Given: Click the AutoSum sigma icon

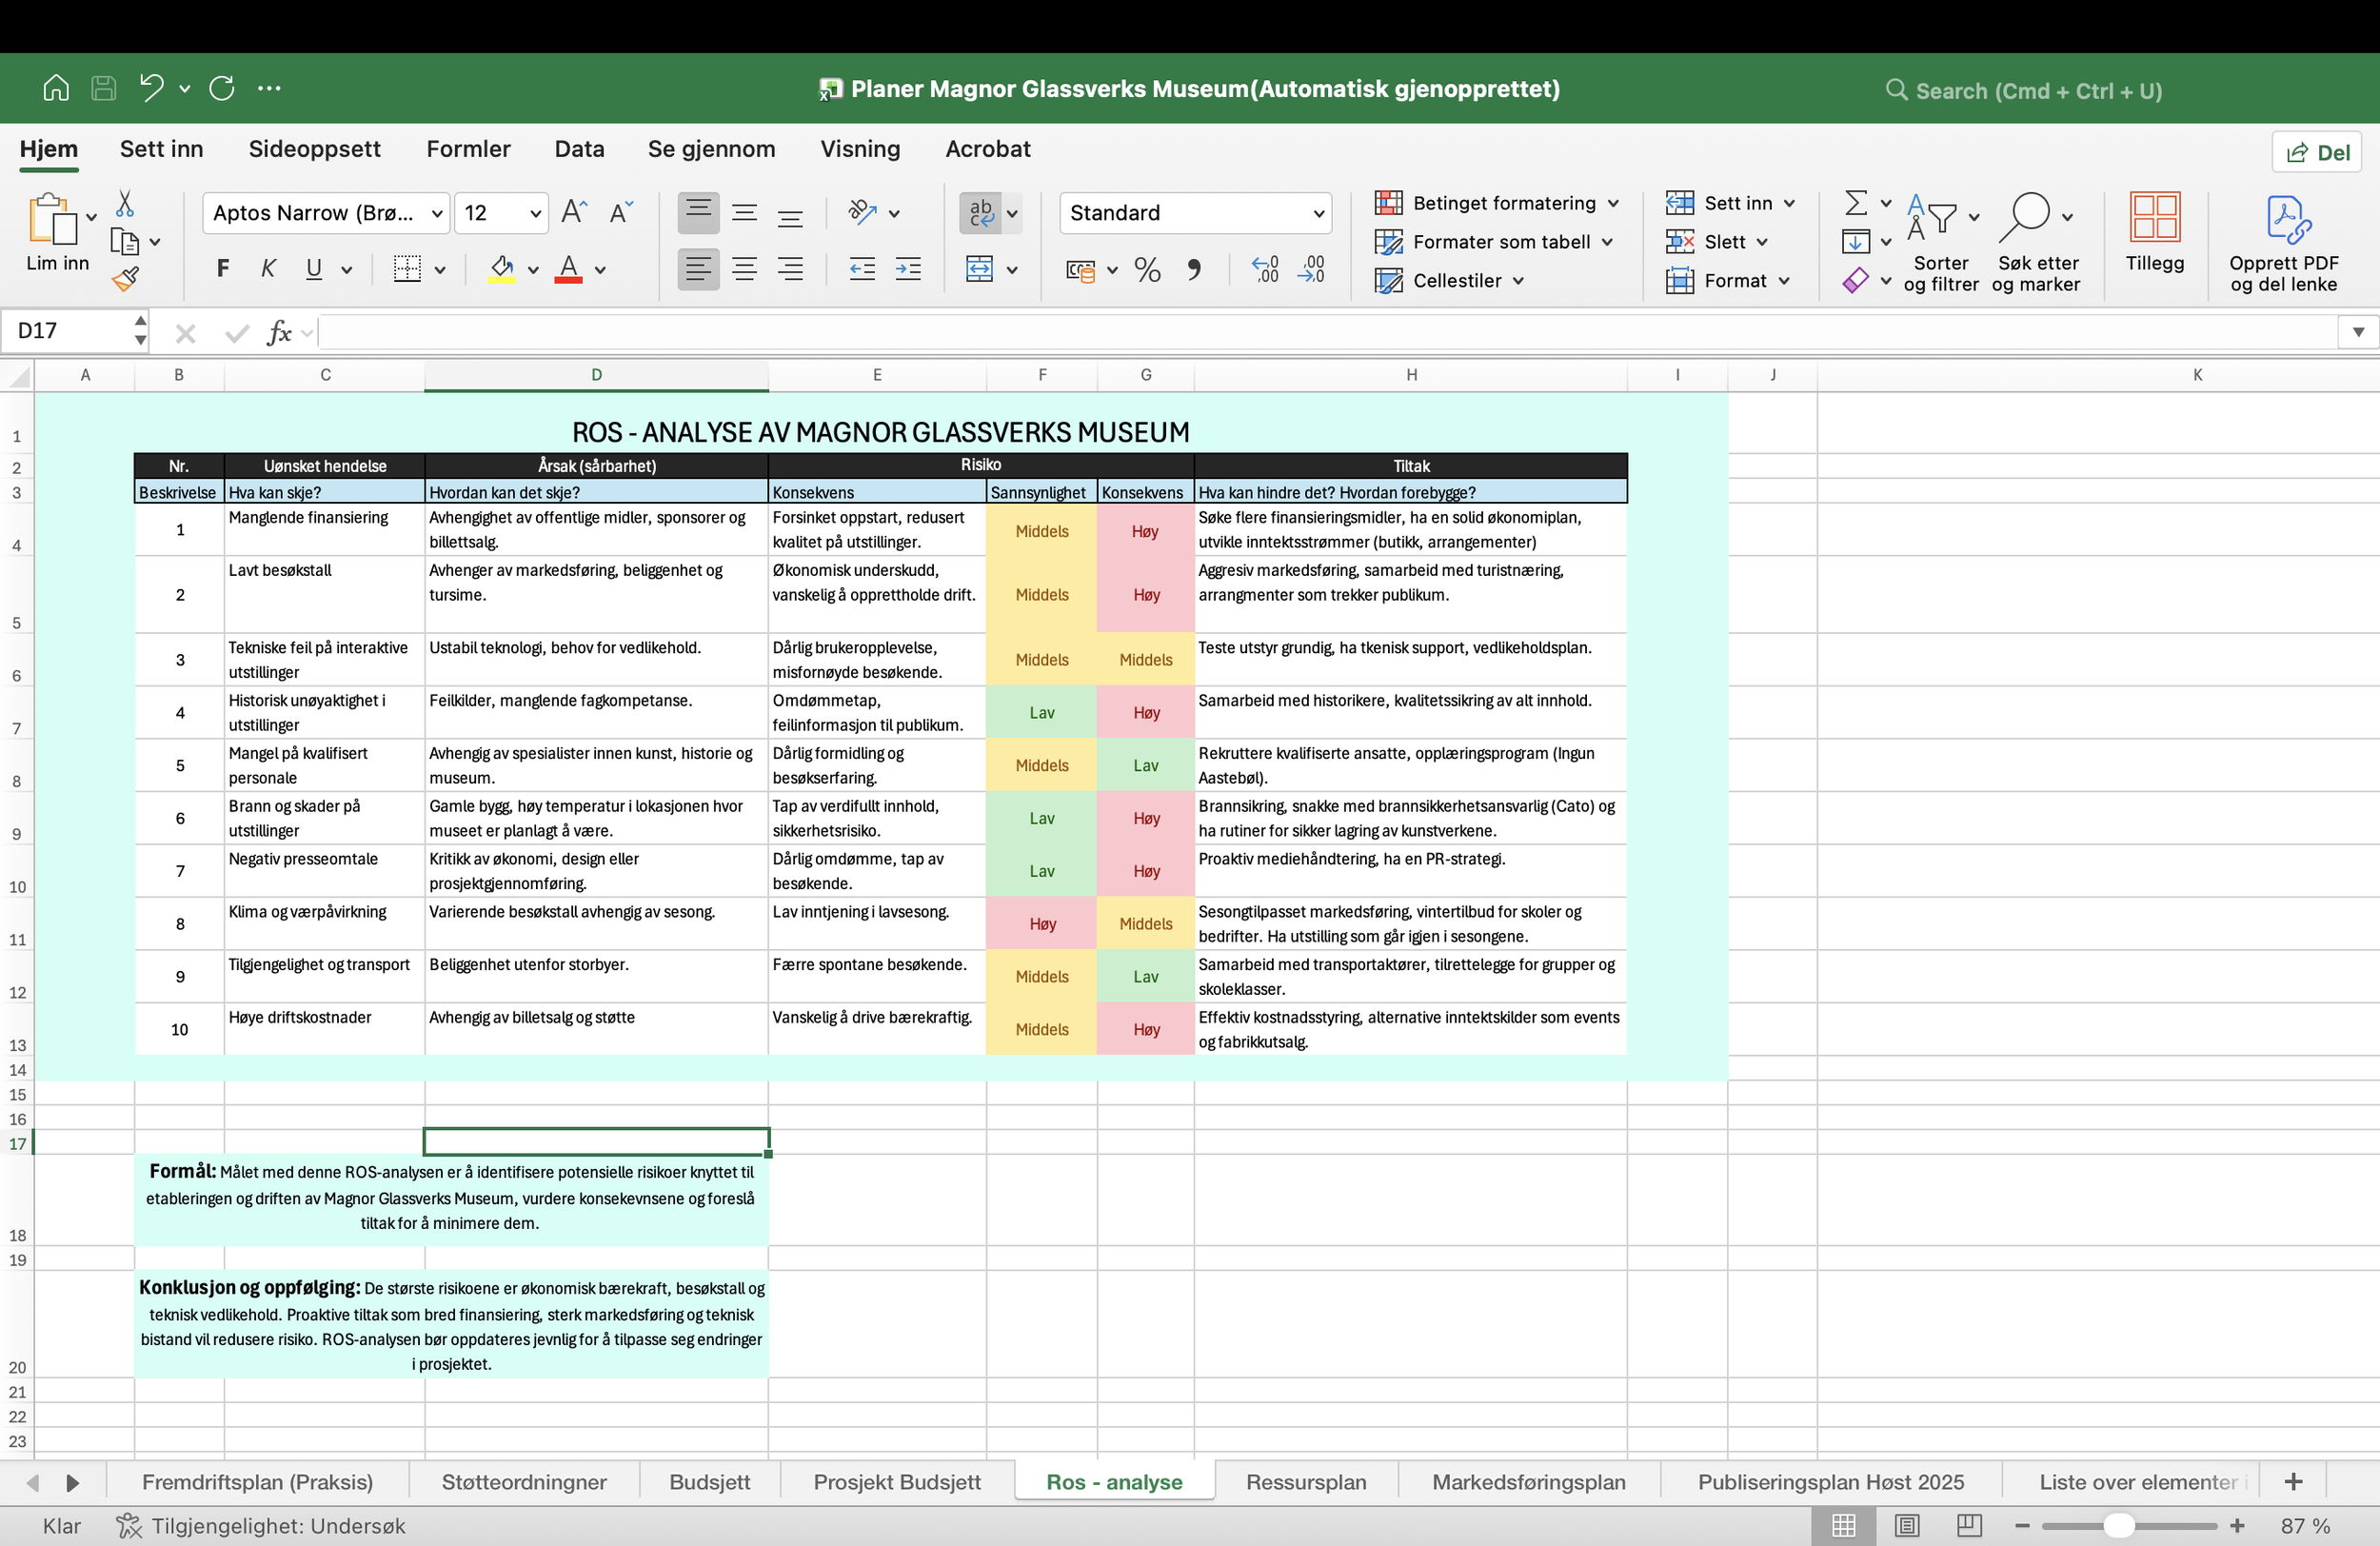Looking at the screenshot, I should (1855, 203).
